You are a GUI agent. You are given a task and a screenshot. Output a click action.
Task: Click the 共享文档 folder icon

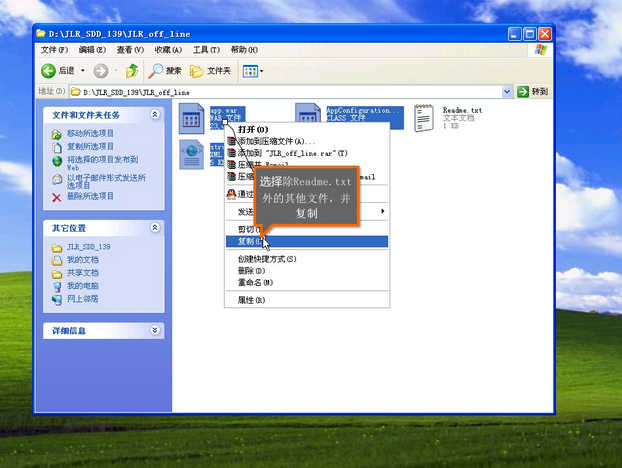tap(57, 274)
